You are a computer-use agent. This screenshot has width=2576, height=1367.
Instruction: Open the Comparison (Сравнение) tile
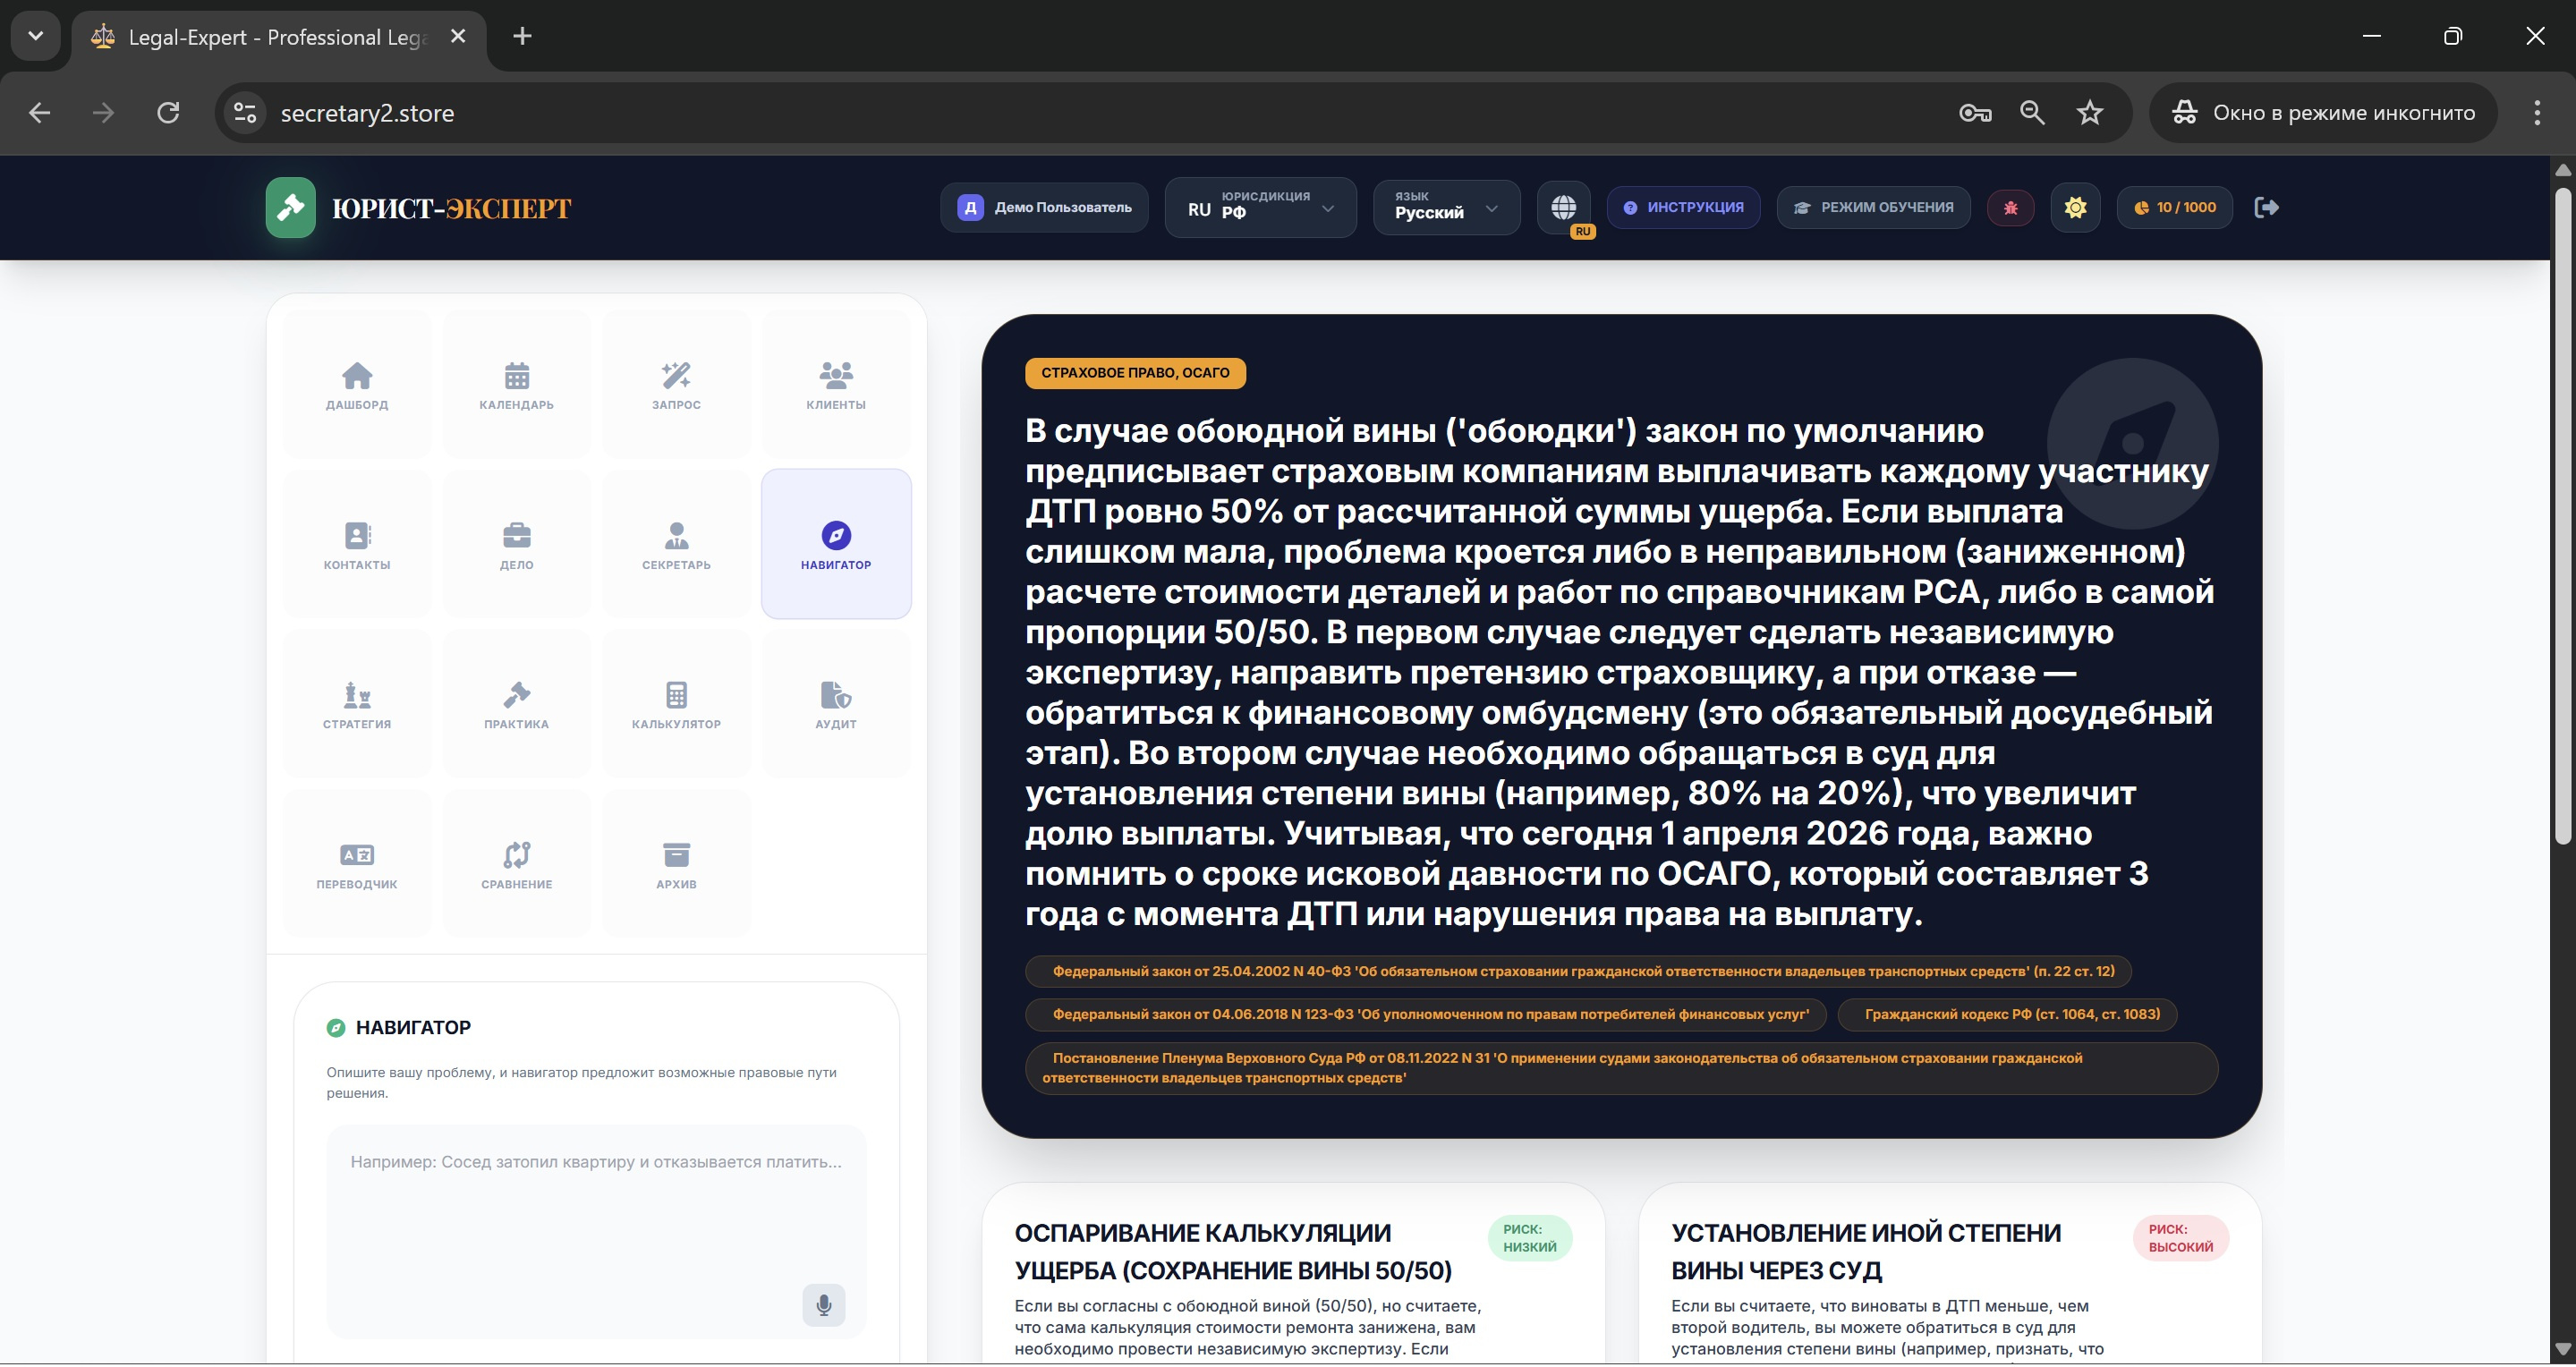(x=516, y=864)
